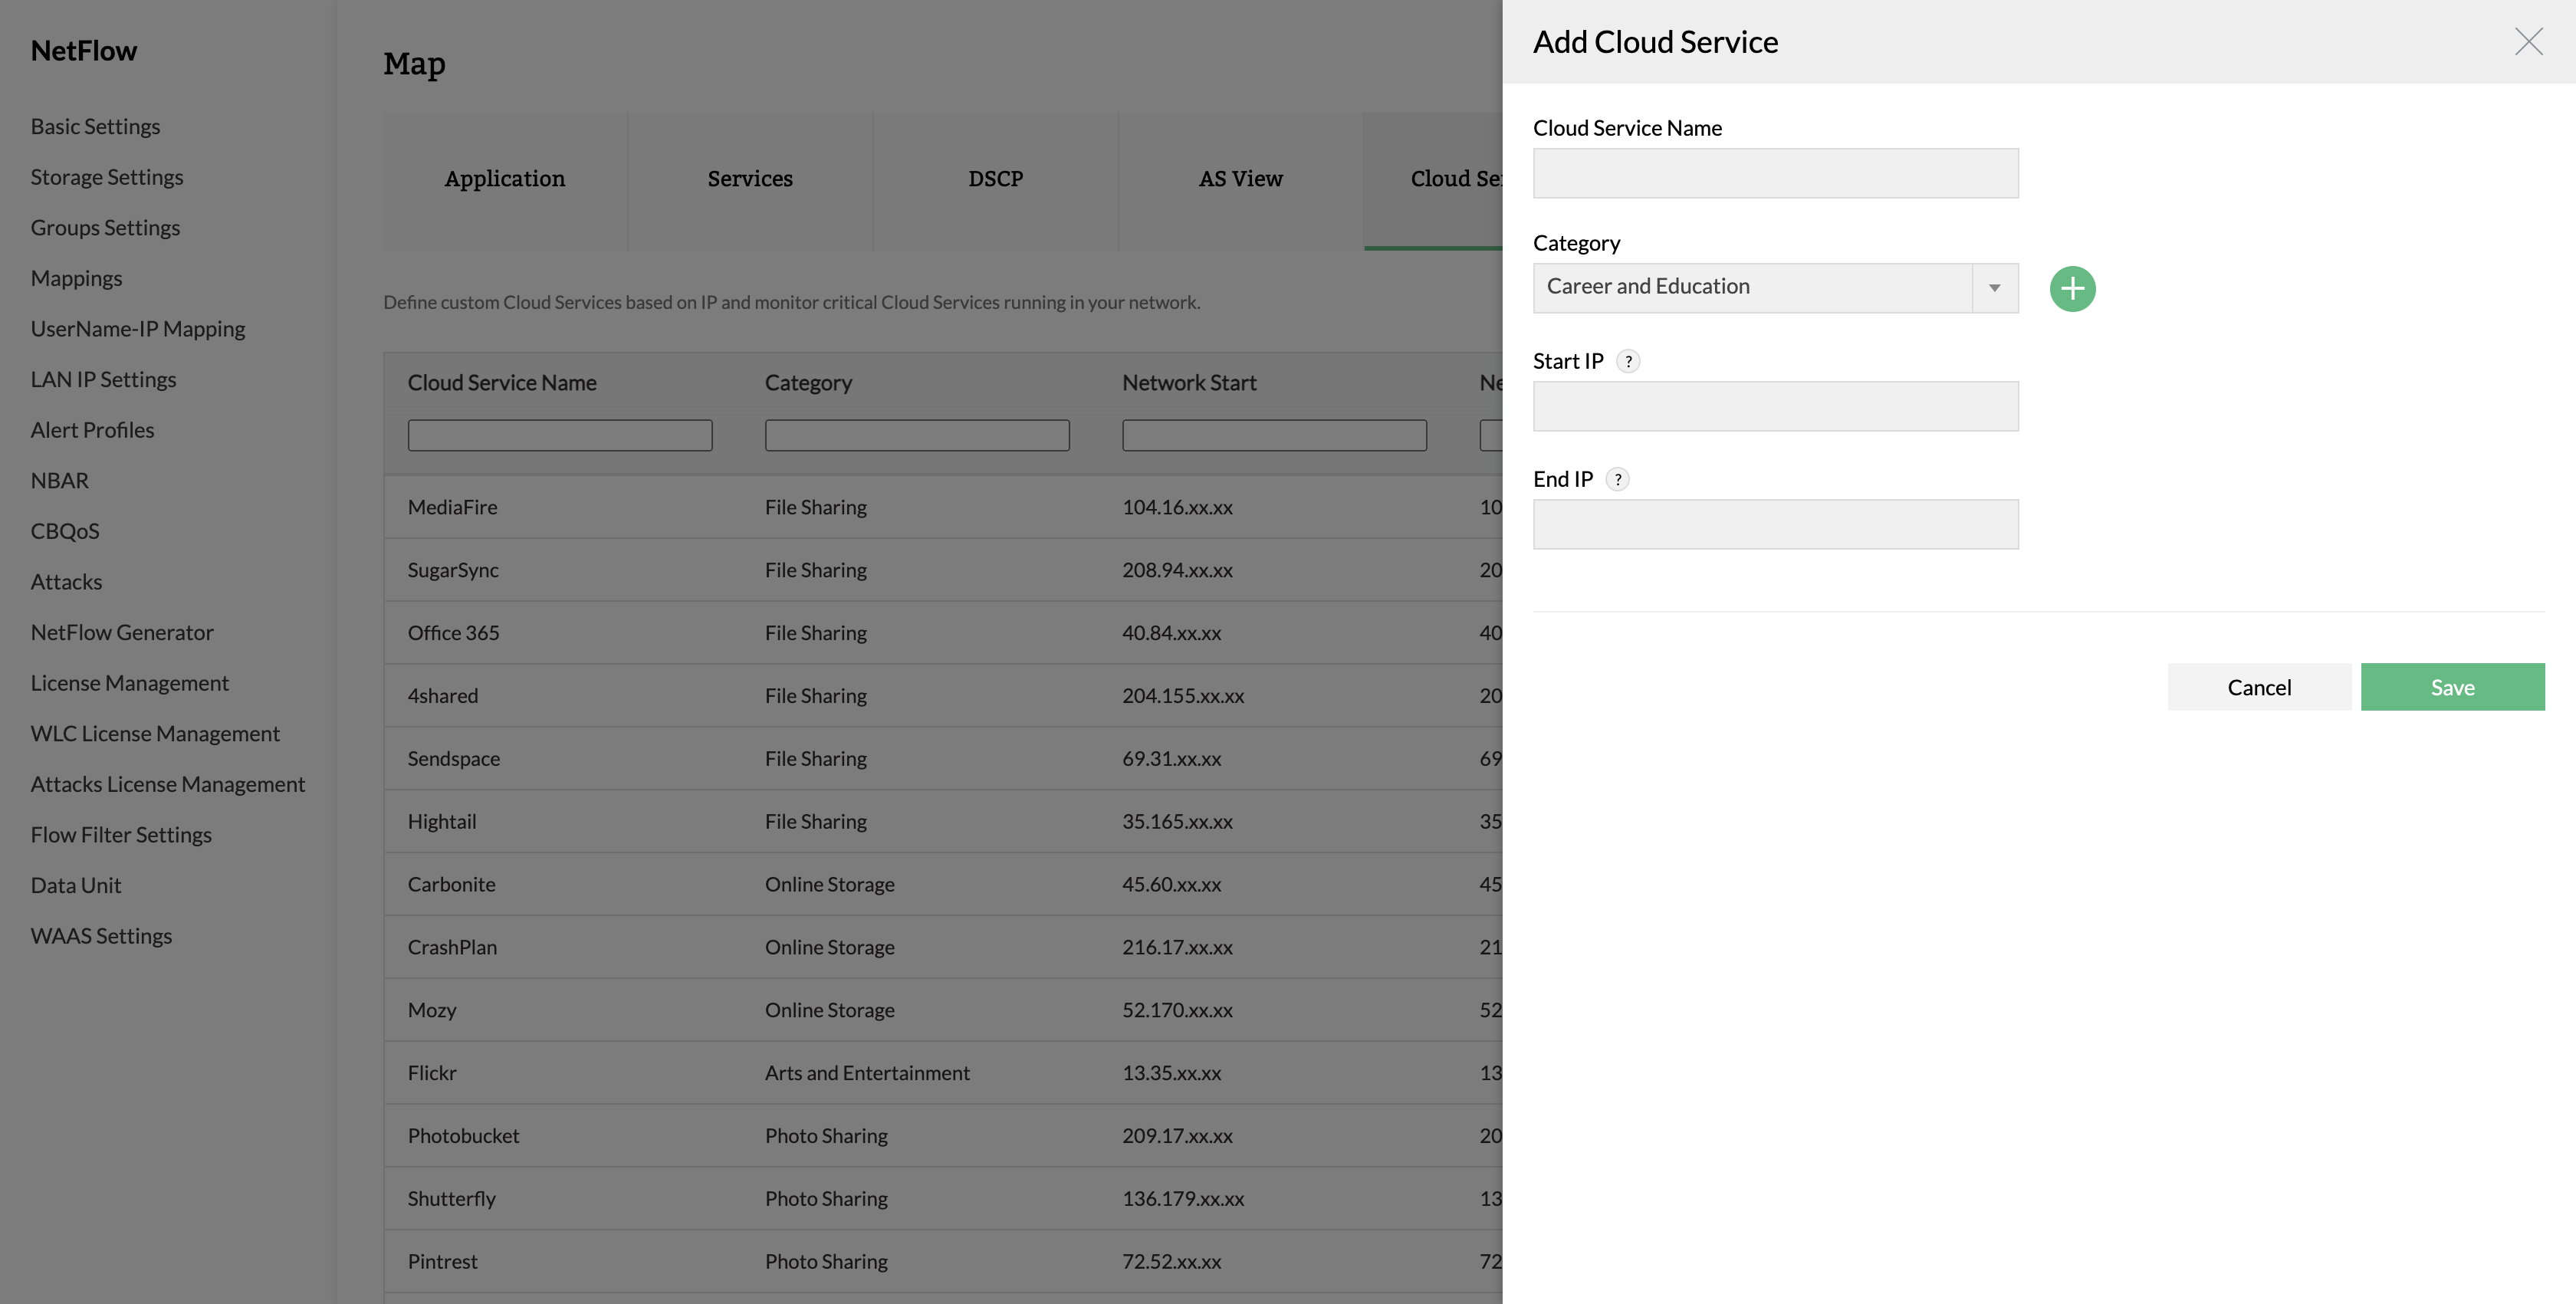Click the Start IP help icon
This screenshot has height=1304, width=2576.
pyautogui.click(x=1628, y=361)
